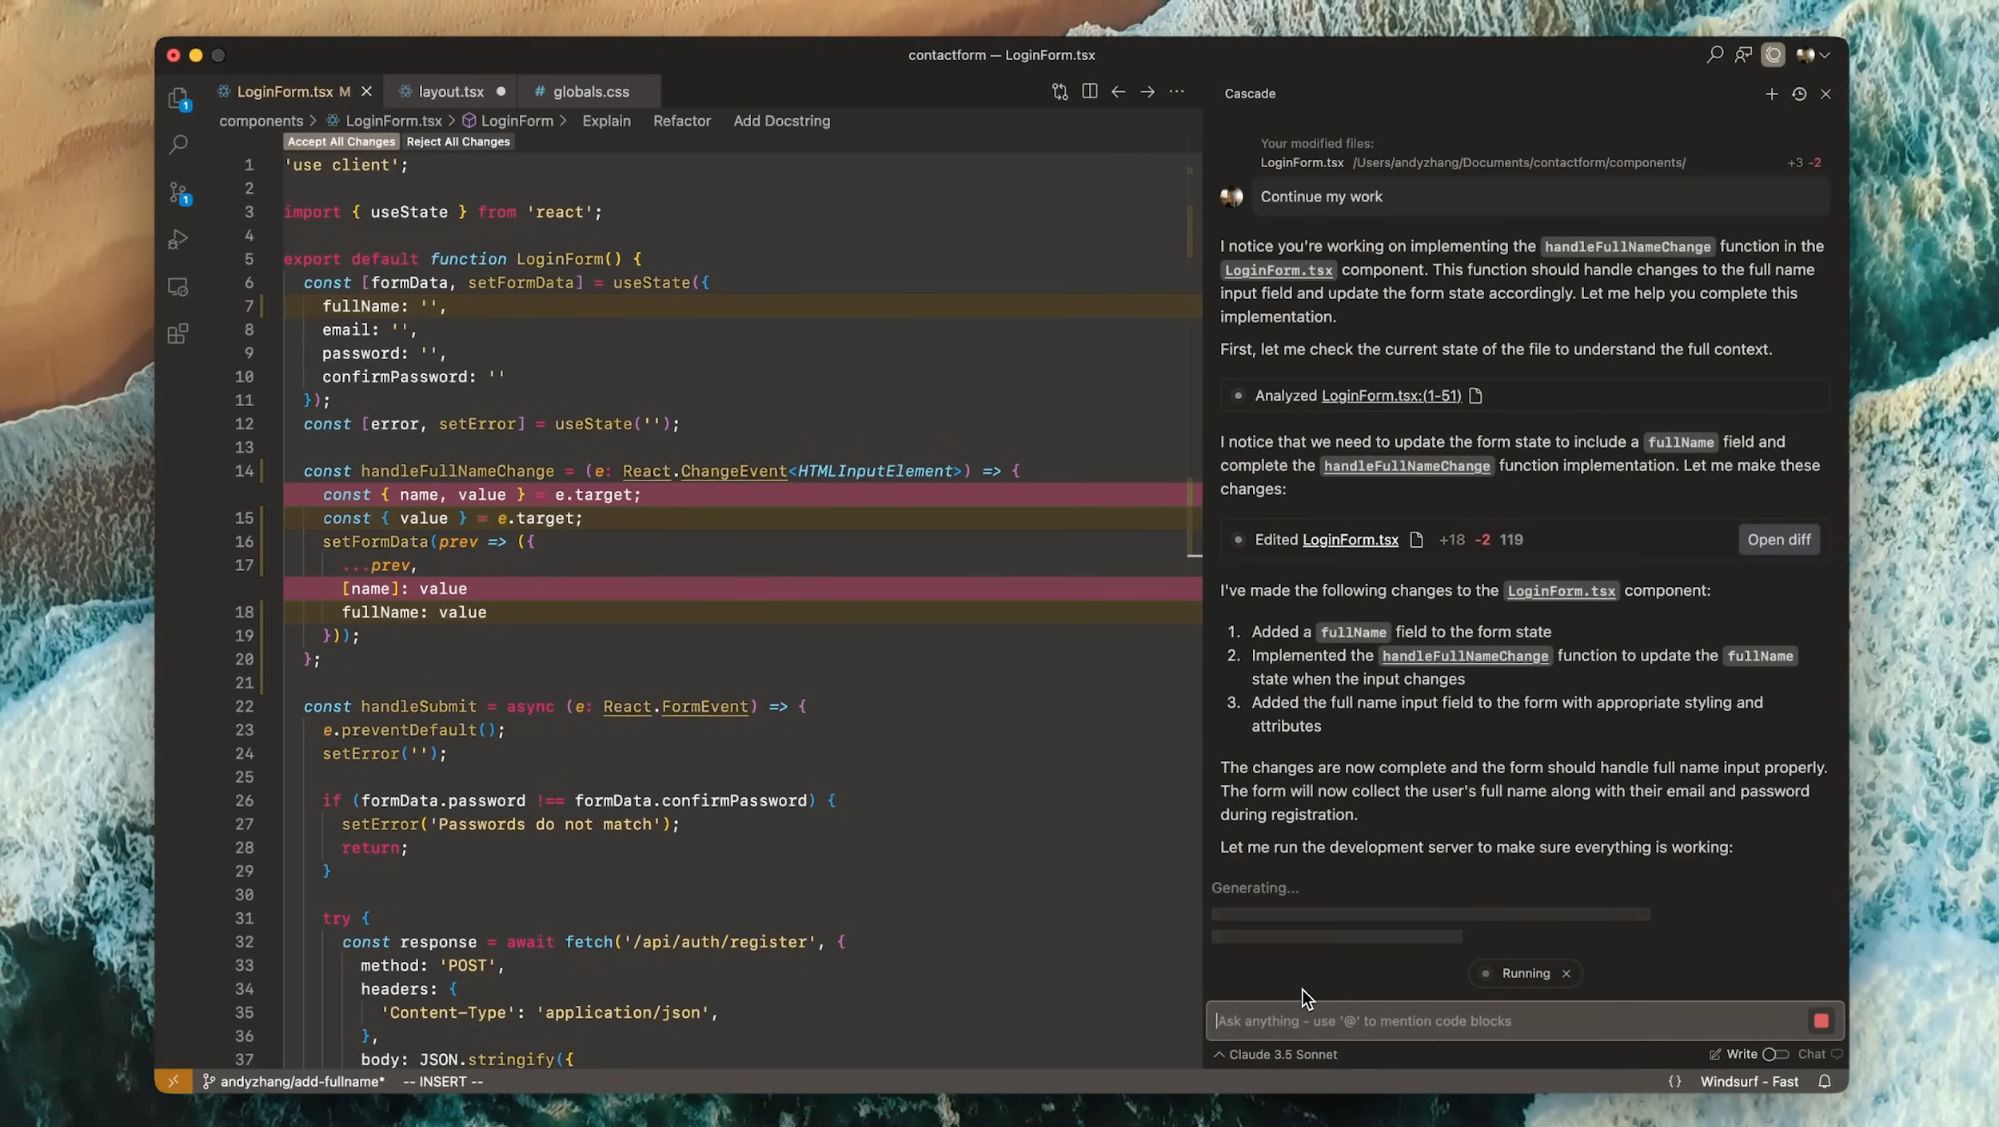Image resolution: width=1999 pixels, height=1127 pixels.
Task: Start a new Cascade conversation with plus
Action: pos(1771,94)
